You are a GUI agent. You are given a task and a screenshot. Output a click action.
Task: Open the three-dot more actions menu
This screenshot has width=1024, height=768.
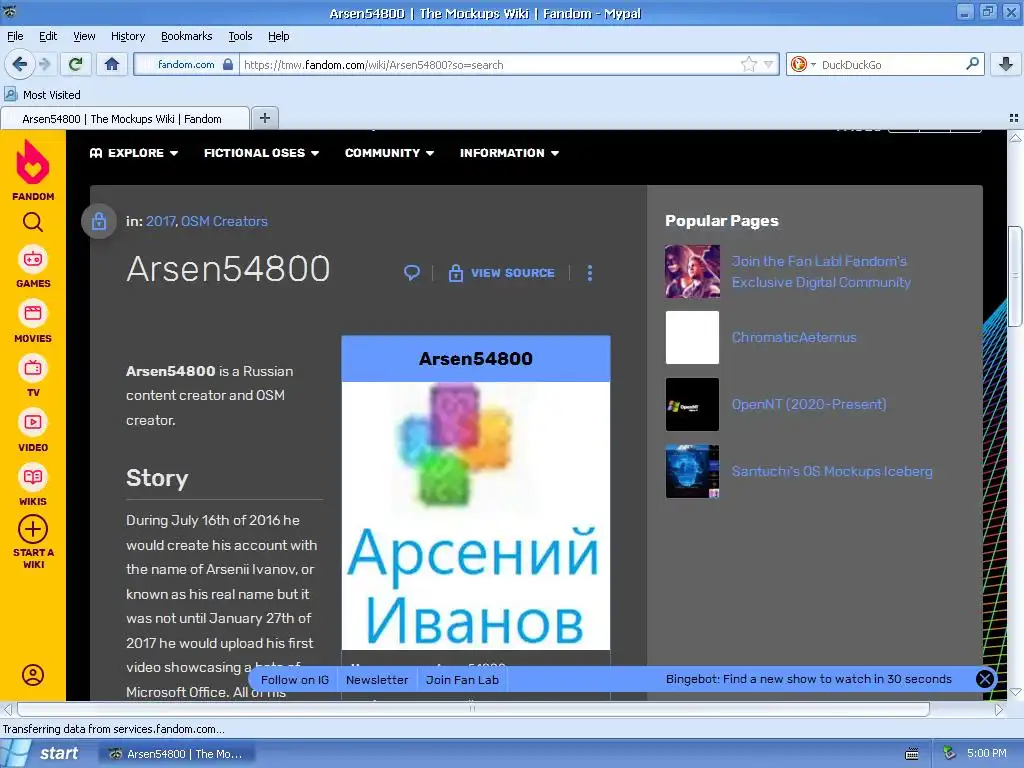click(x=590, y=273)
